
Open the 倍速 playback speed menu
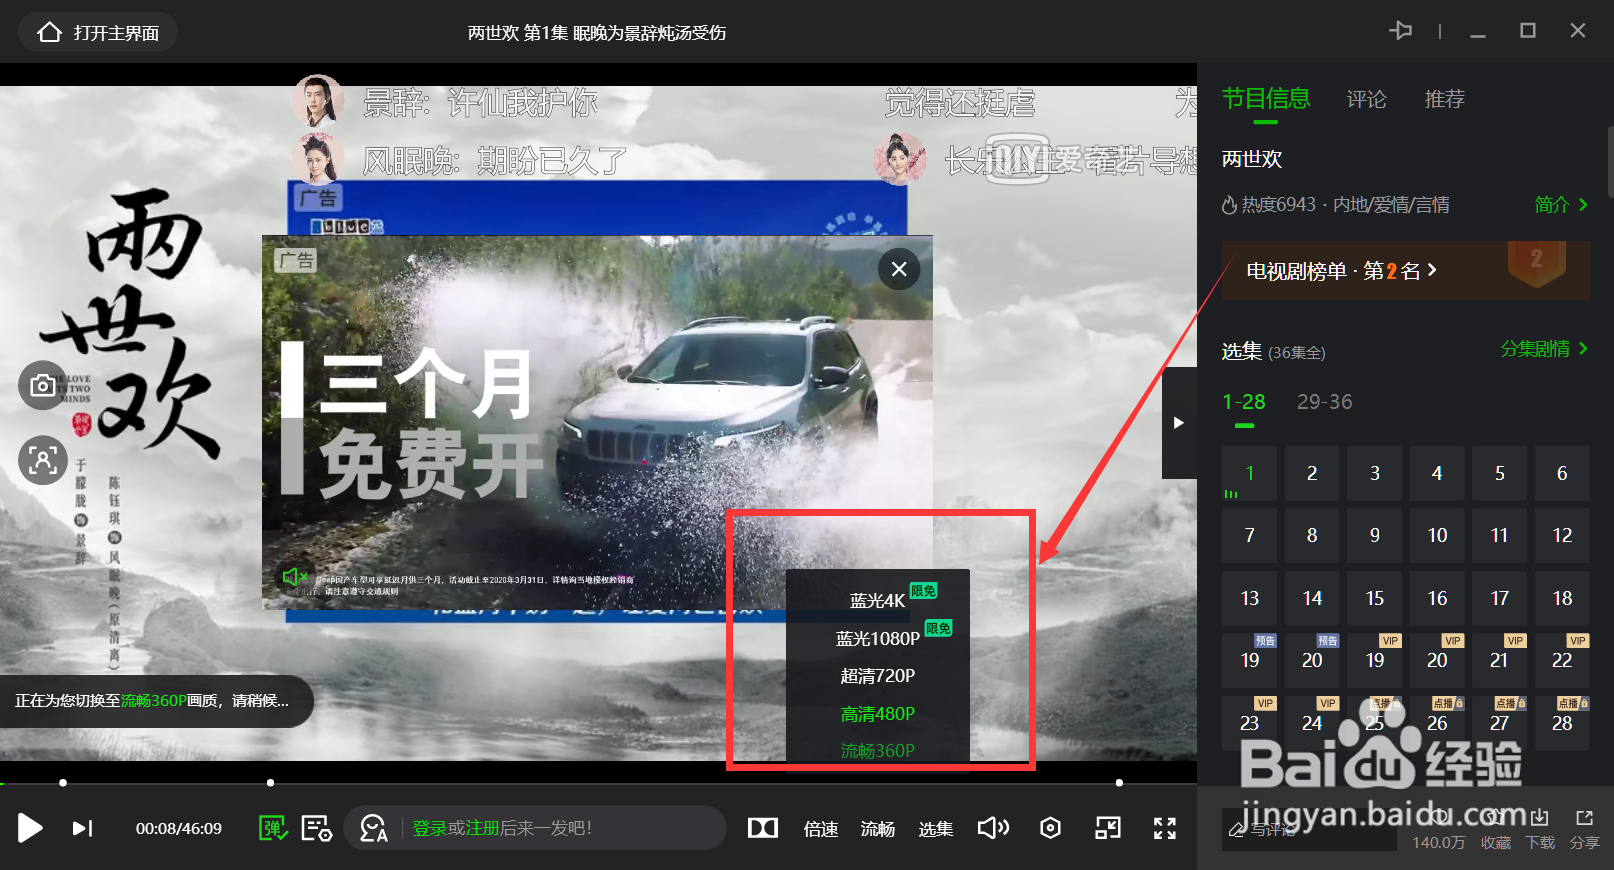(x=821, y=829)
